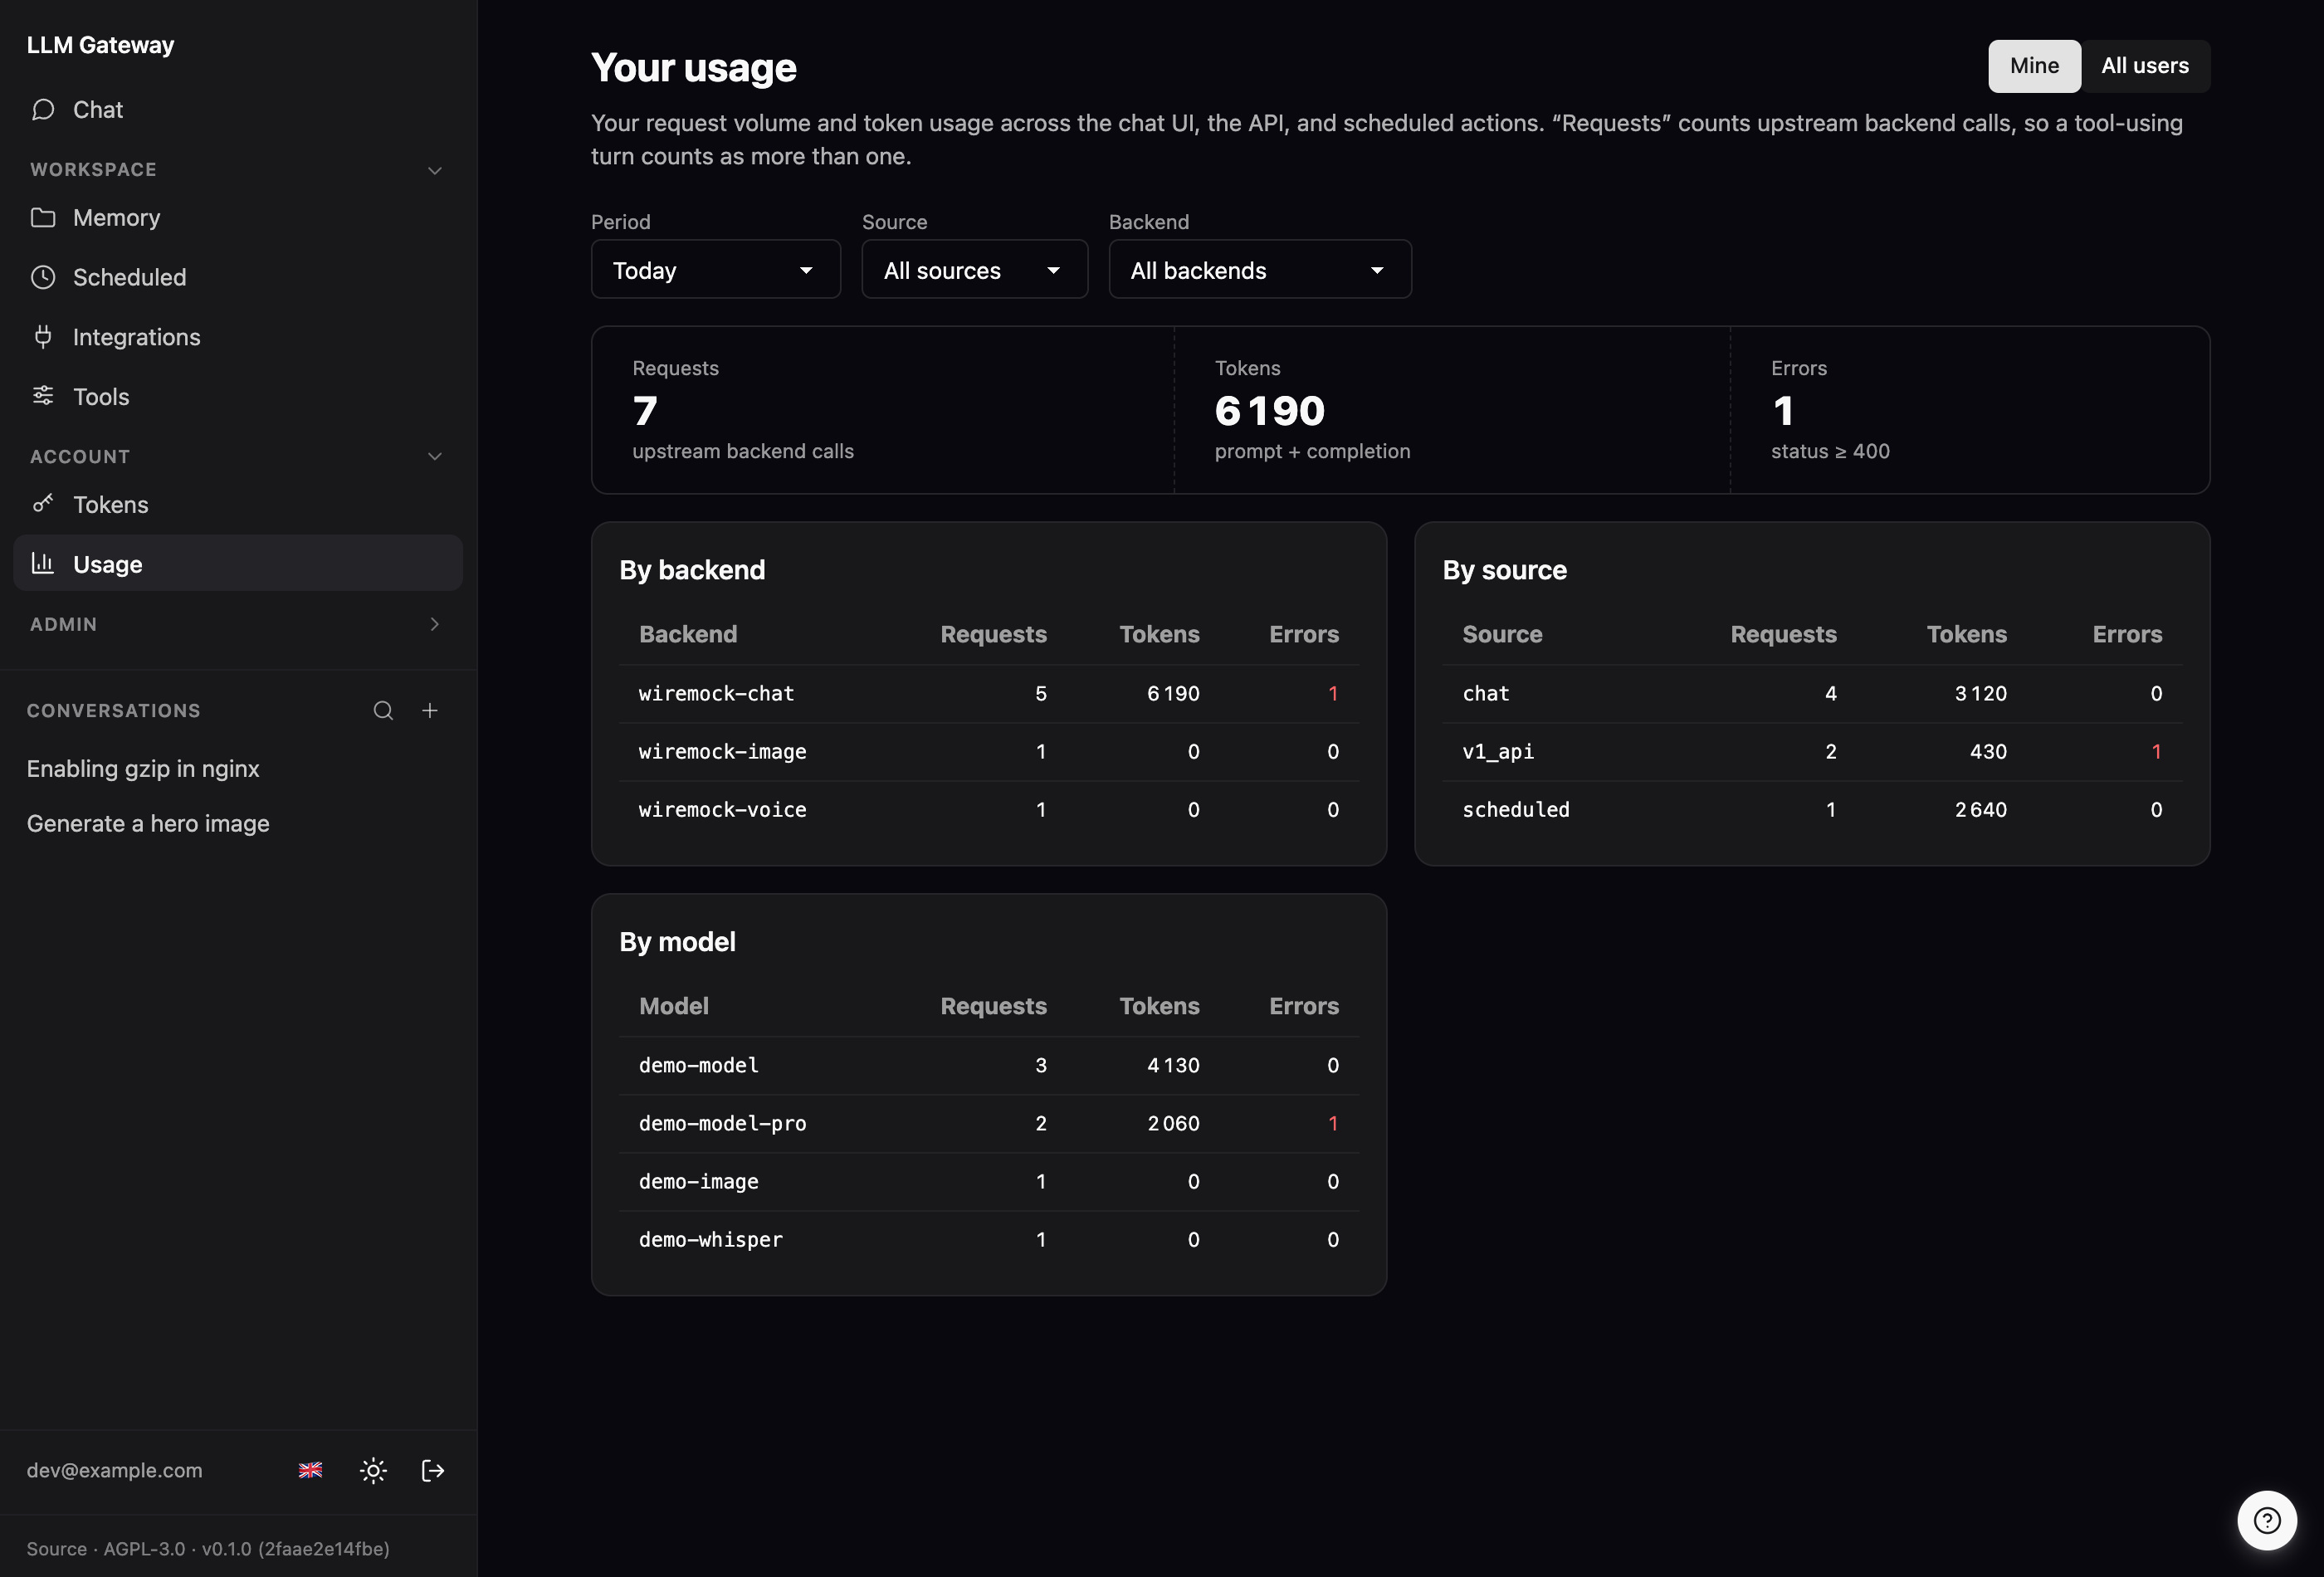Open Memory in the workspace section

pos(237,218)
